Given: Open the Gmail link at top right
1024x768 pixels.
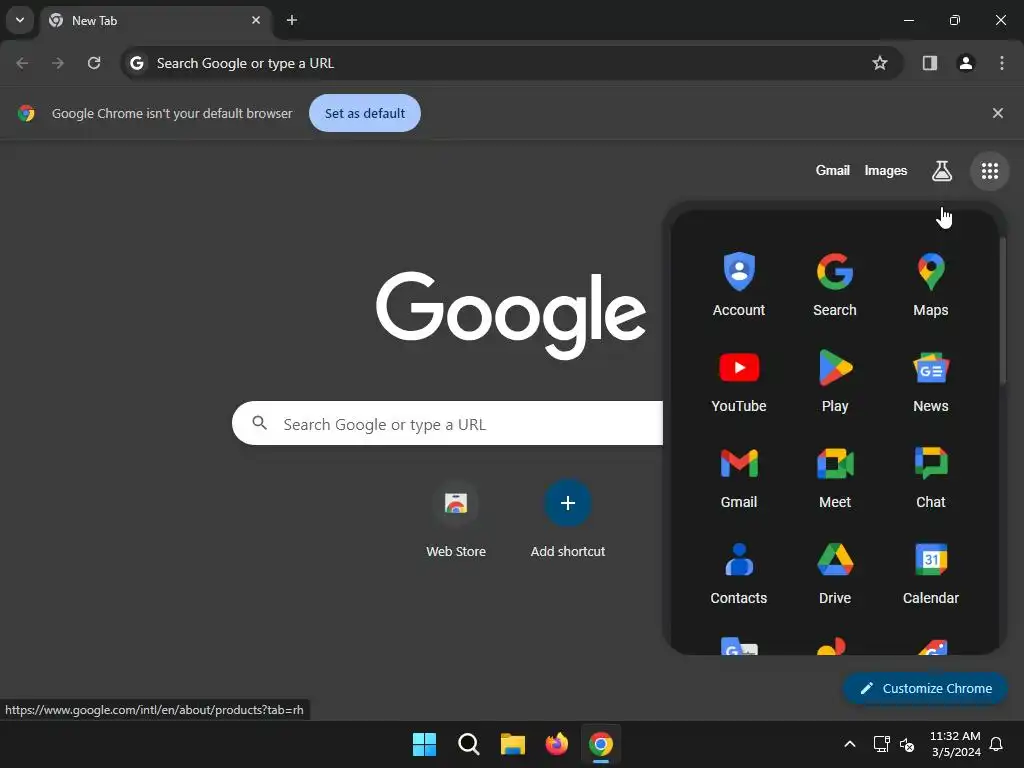Looking at the screenshot, I should 833,170.
